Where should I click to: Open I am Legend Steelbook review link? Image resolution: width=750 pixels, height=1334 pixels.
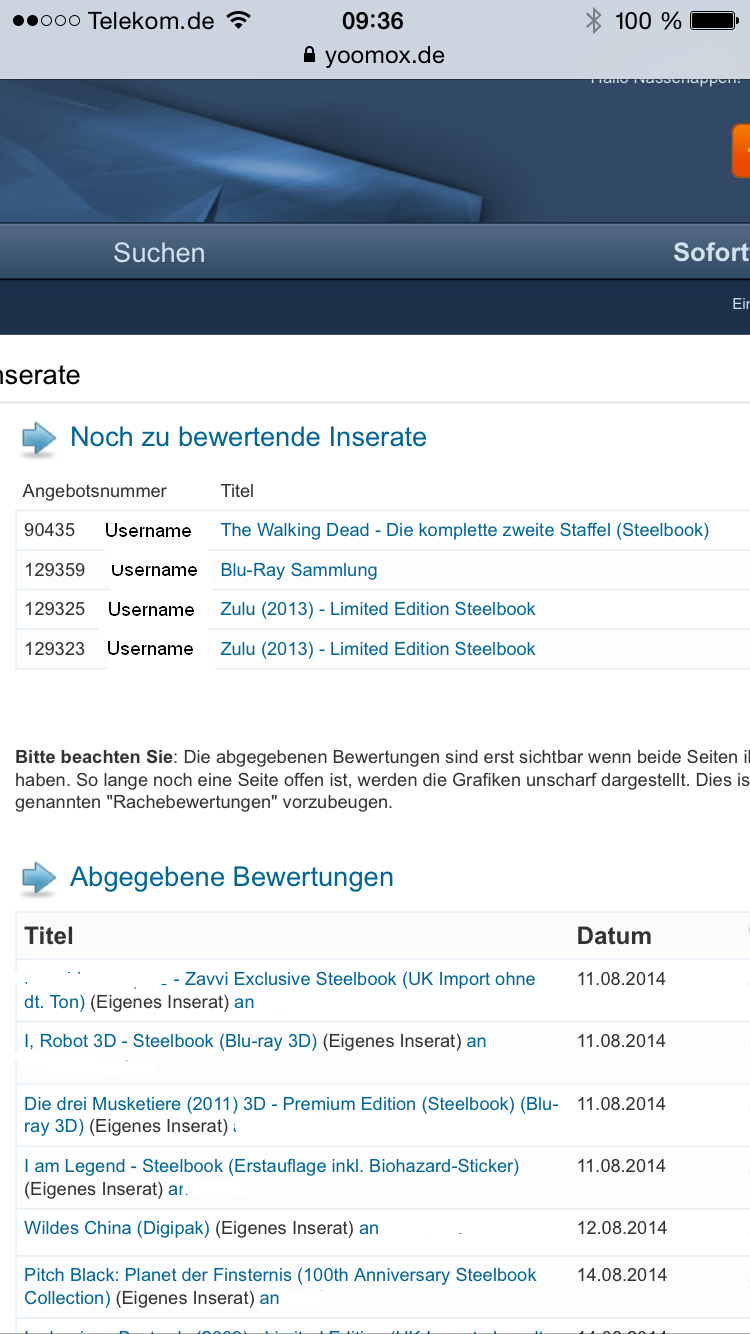tap(271, 1166)
